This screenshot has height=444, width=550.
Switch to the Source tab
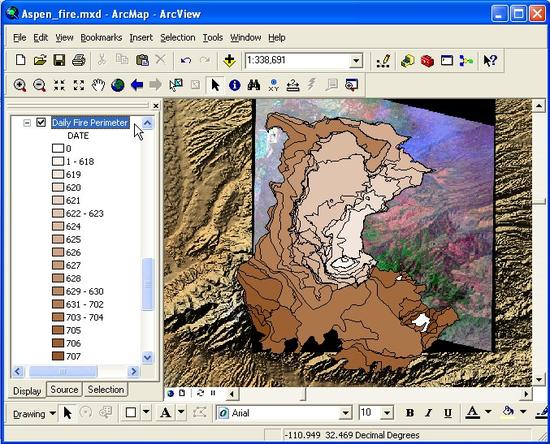point(64,390)
